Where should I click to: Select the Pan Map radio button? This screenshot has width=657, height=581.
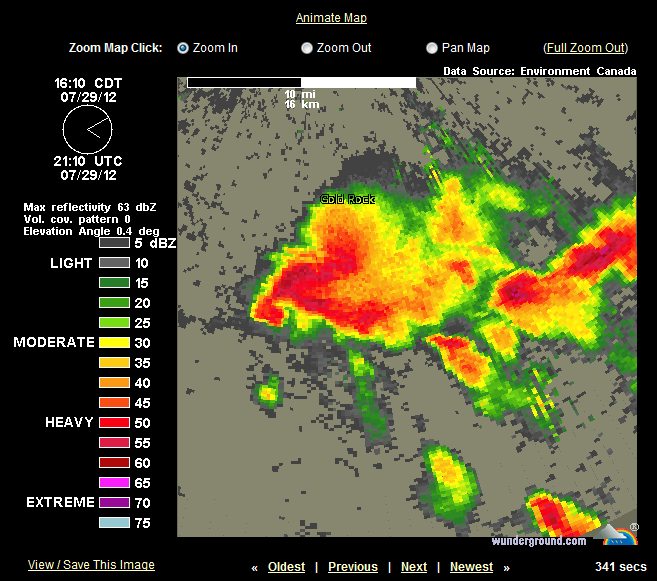[432, 48]
